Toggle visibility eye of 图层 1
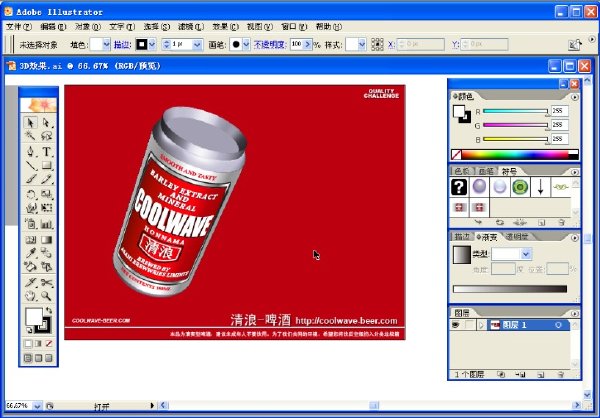This screenshot has height=418, width=600. (456, 325)
